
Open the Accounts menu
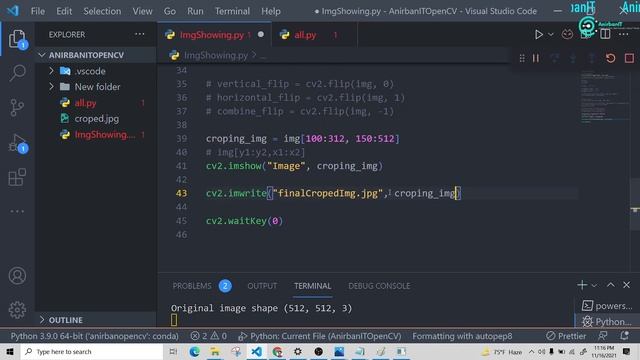(x=17, y=276)
